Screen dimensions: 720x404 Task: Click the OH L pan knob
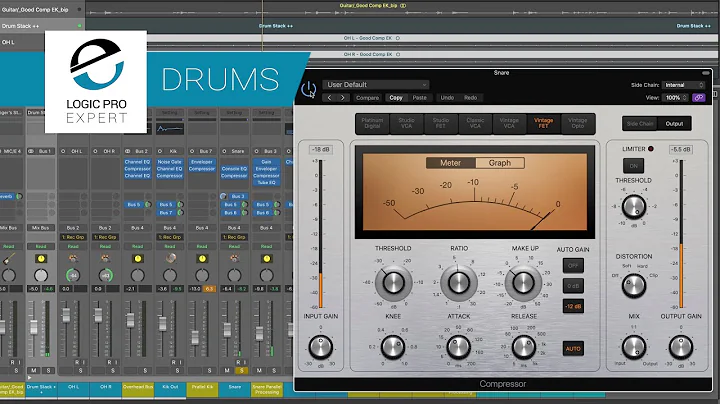coord(73,275)
